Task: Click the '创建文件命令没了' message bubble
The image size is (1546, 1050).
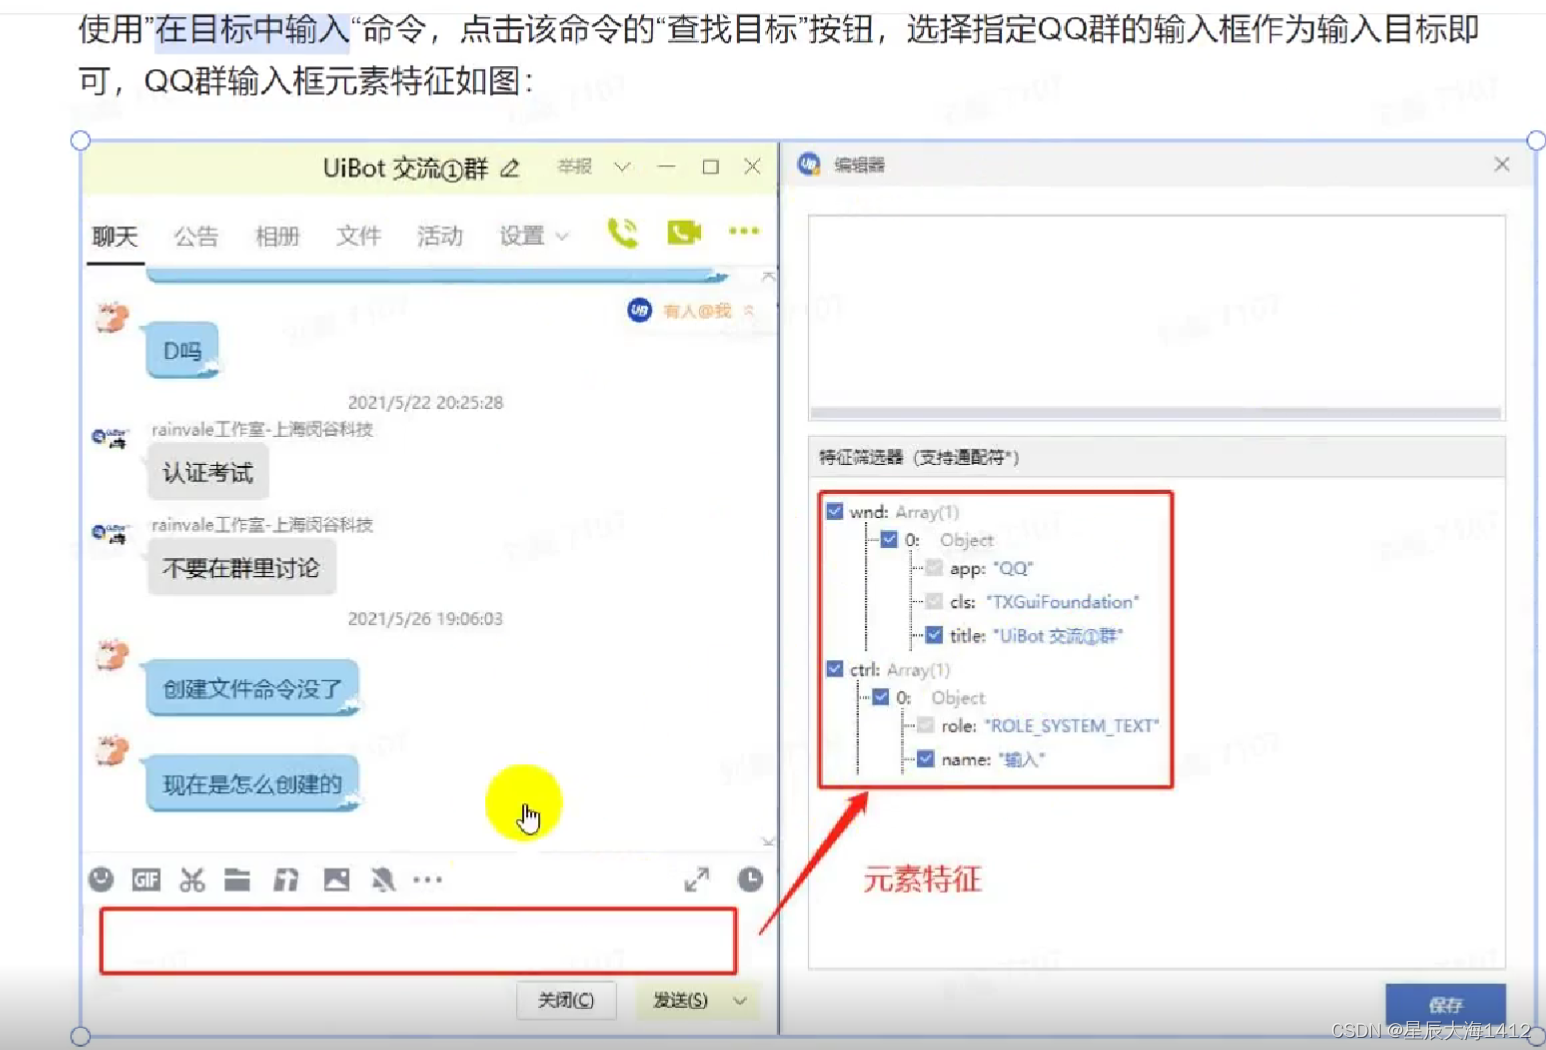Action: (252, 688)
